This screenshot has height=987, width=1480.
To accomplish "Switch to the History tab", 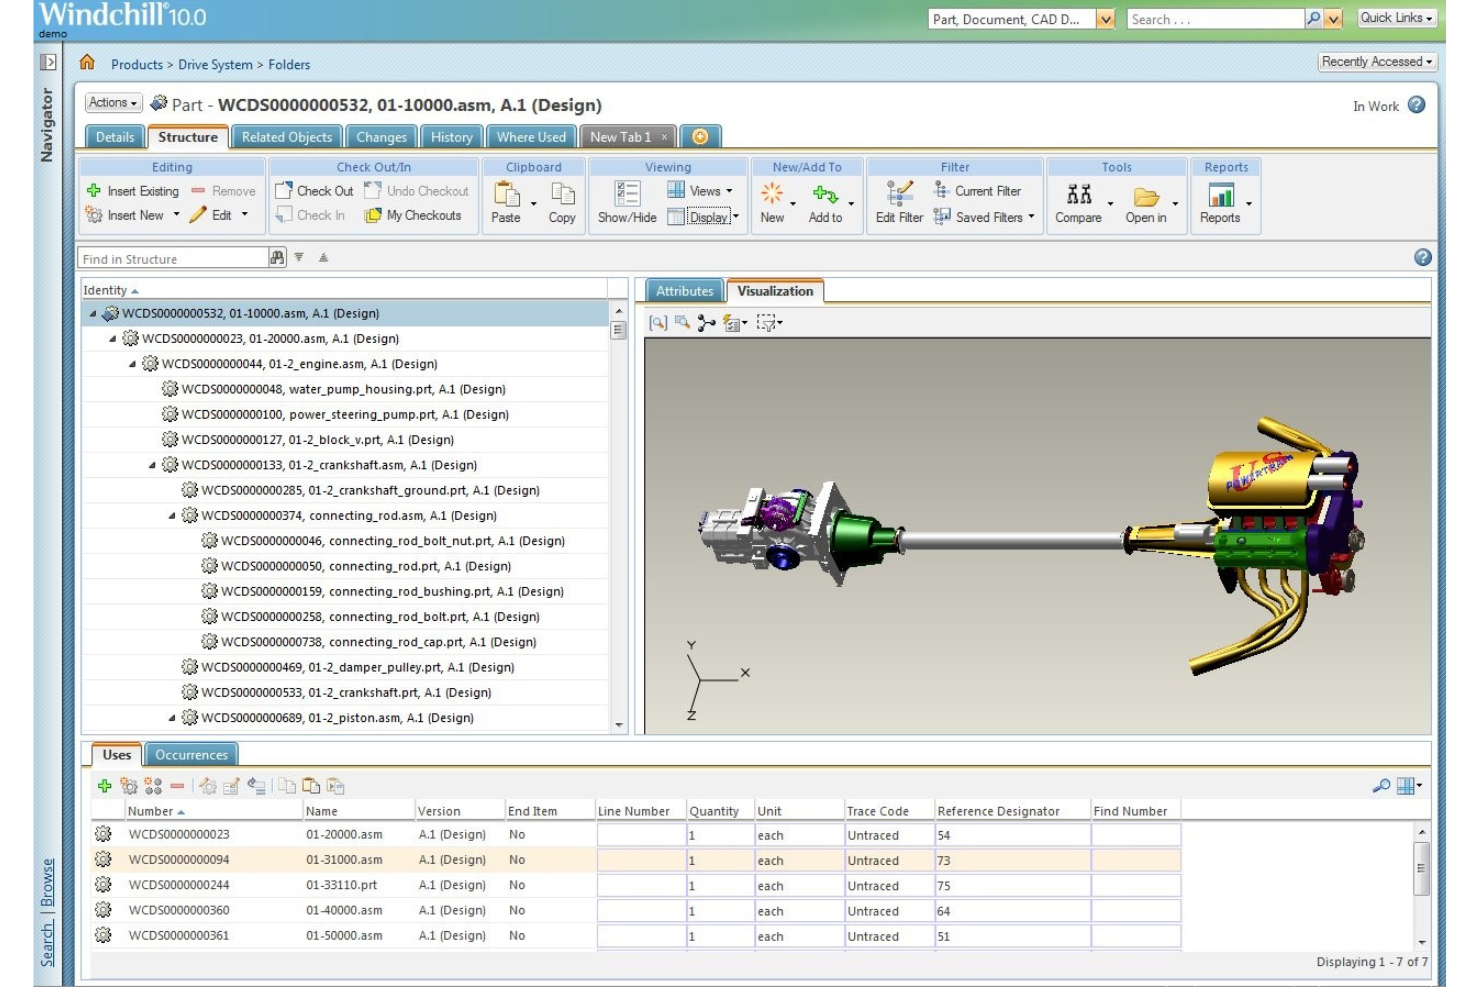I will (452, 137).
